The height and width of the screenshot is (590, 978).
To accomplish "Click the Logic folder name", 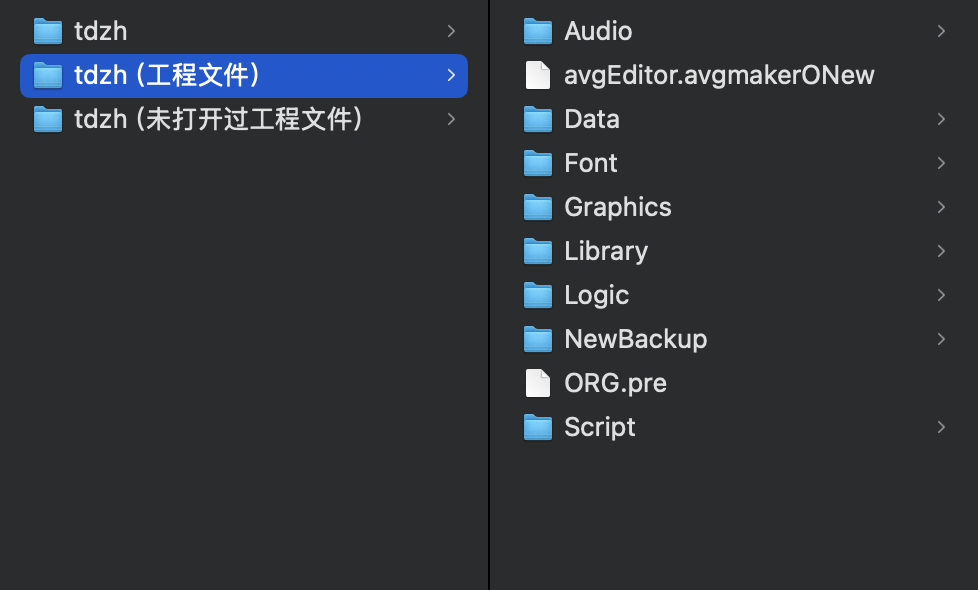I will [596, 296].
